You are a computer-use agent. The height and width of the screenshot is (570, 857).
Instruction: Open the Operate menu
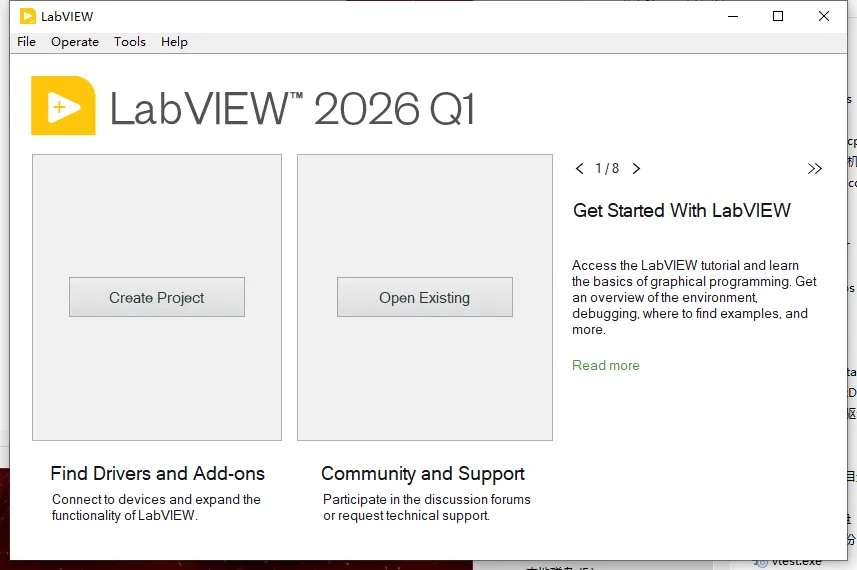75,42
